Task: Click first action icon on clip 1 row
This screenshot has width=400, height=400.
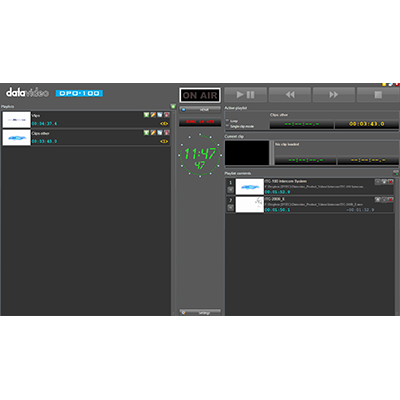Action: click(x=378, y=182)
